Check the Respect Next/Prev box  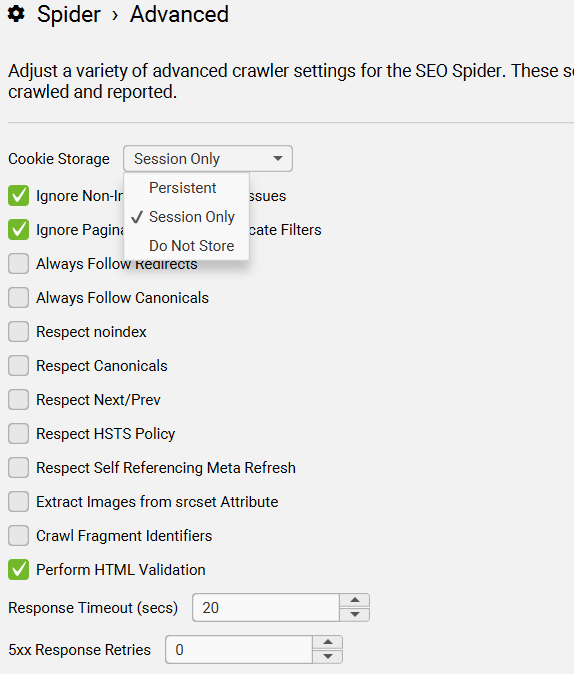[x=18, y=399]
